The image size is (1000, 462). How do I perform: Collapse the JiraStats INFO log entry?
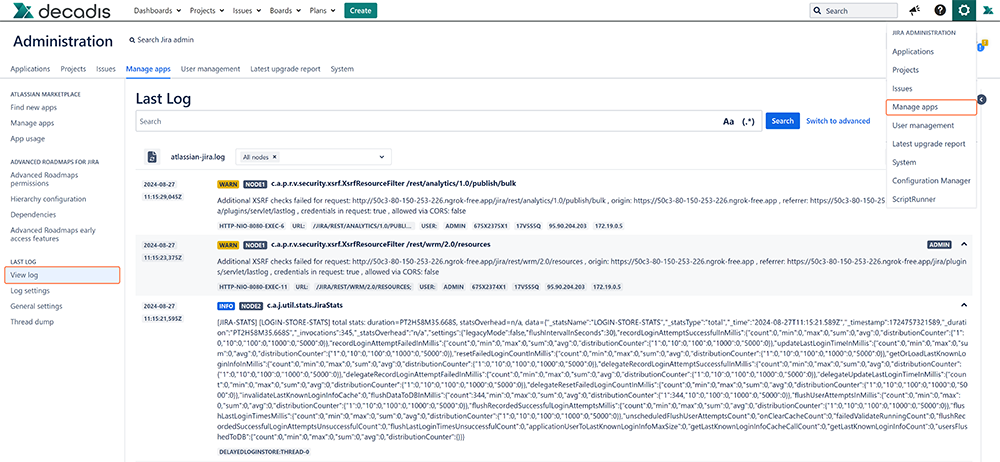963,305
